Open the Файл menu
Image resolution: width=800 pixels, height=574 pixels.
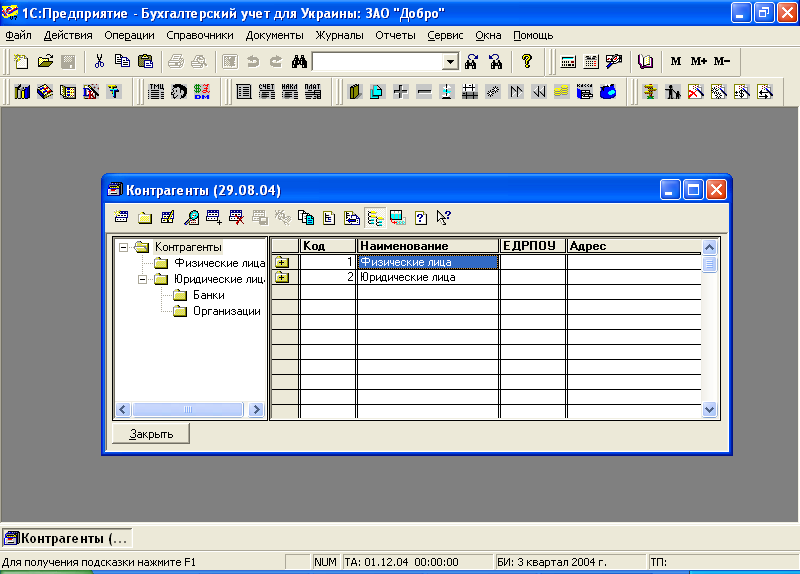(18, 35)
